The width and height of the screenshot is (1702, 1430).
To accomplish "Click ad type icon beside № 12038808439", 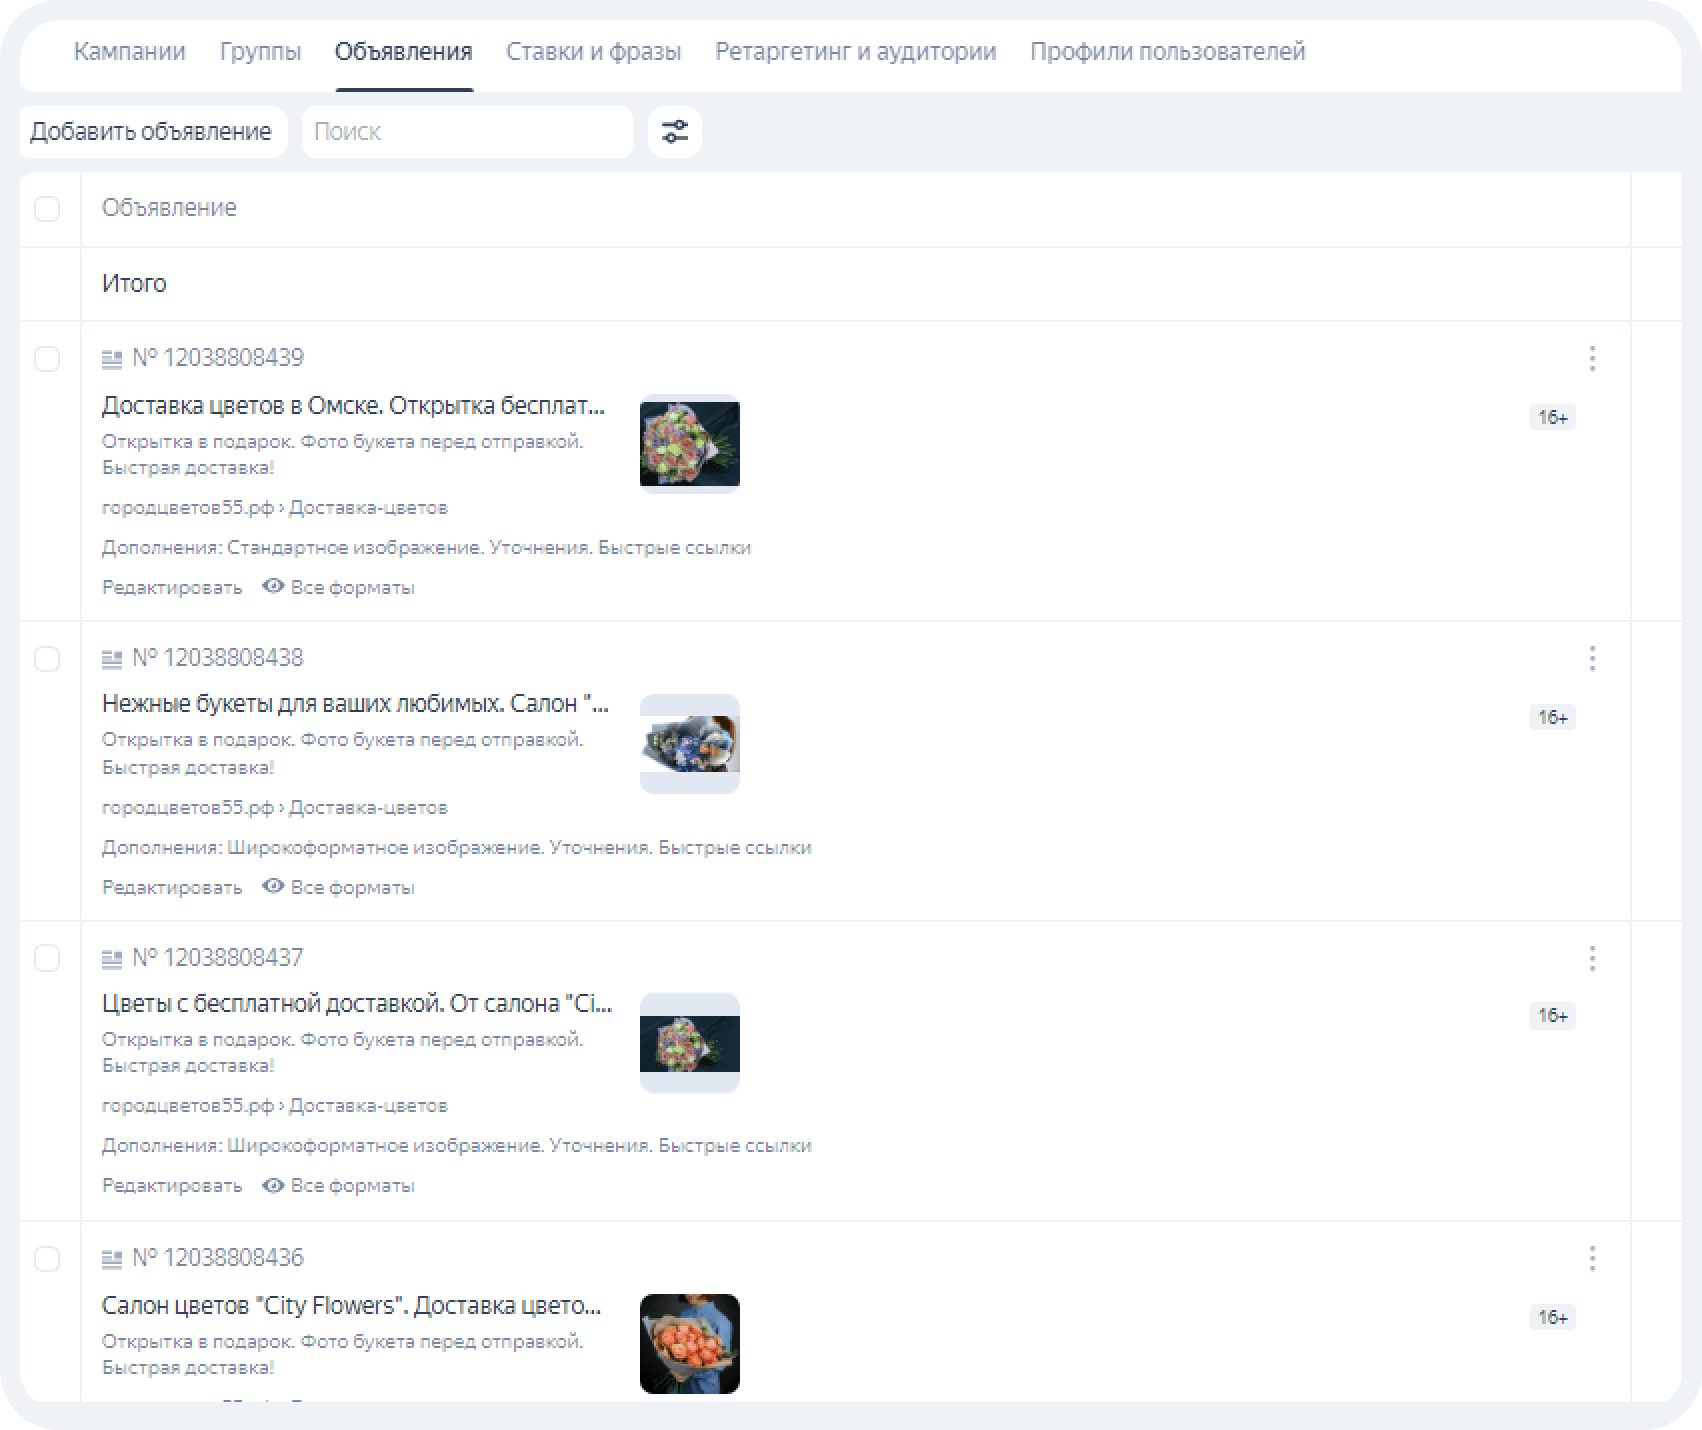I will coord(112,358).
